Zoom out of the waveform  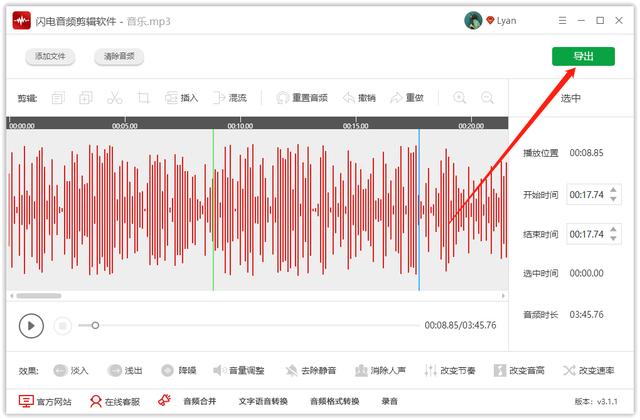coord(487,98)
